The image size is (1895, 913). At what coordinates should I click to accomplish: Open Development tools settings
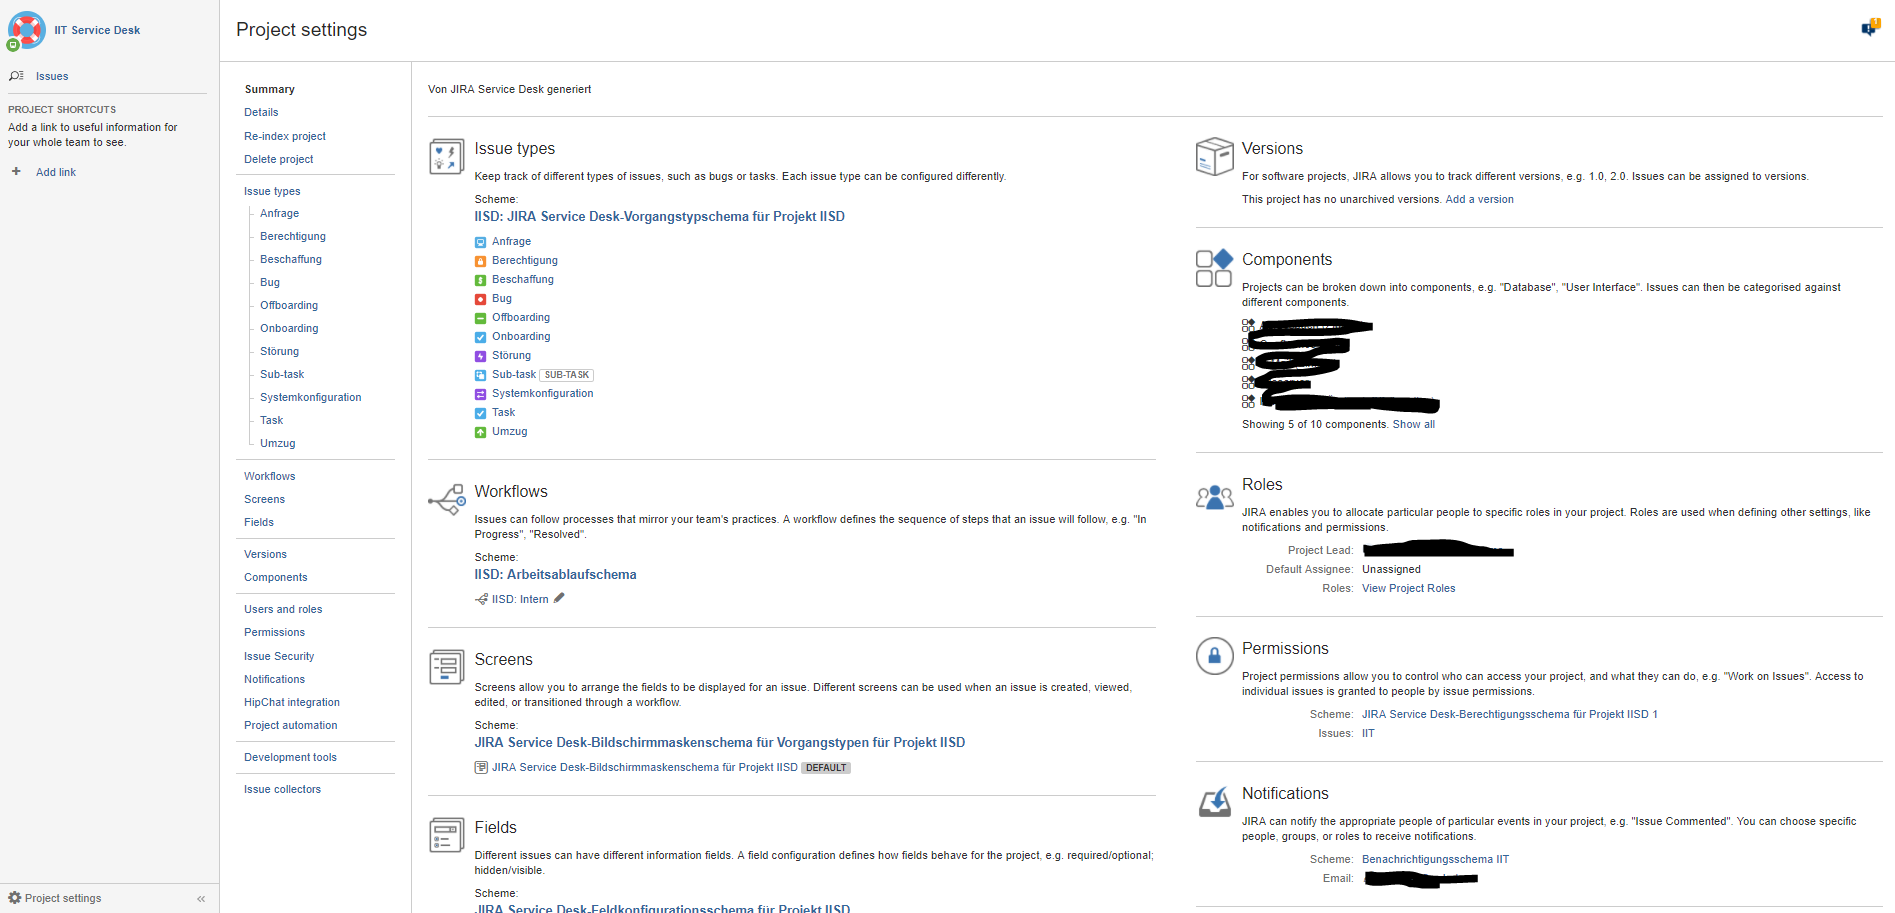point(290,757)
